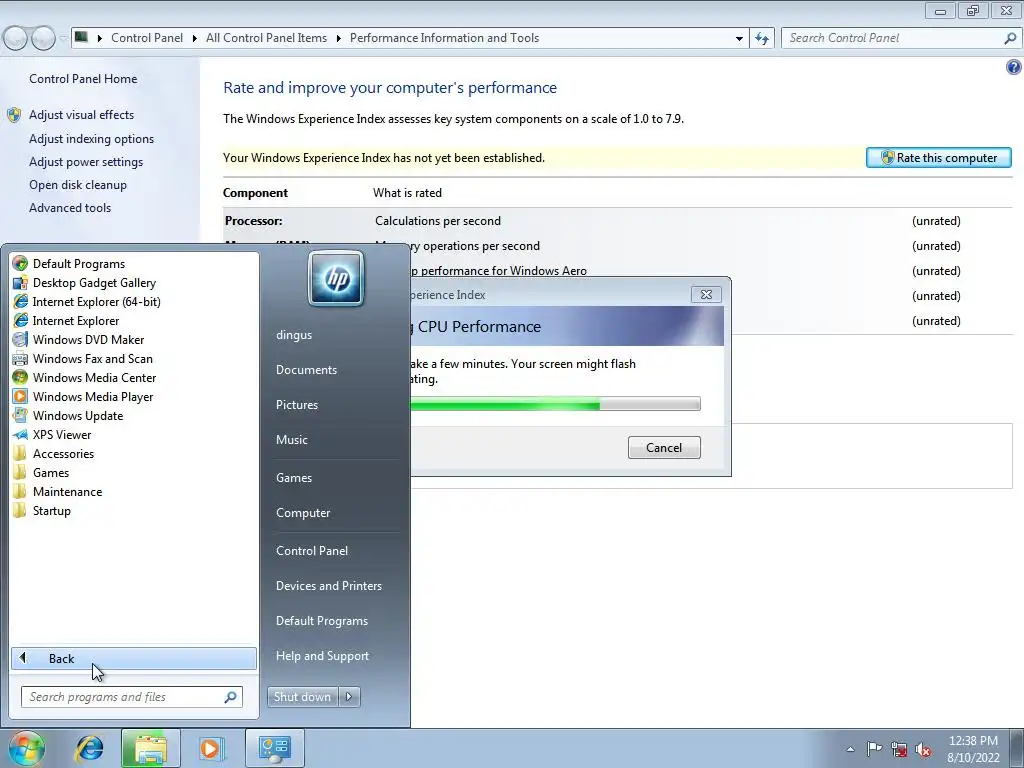
Task: Expand the Startup folder
Action: tap(42, 510)
